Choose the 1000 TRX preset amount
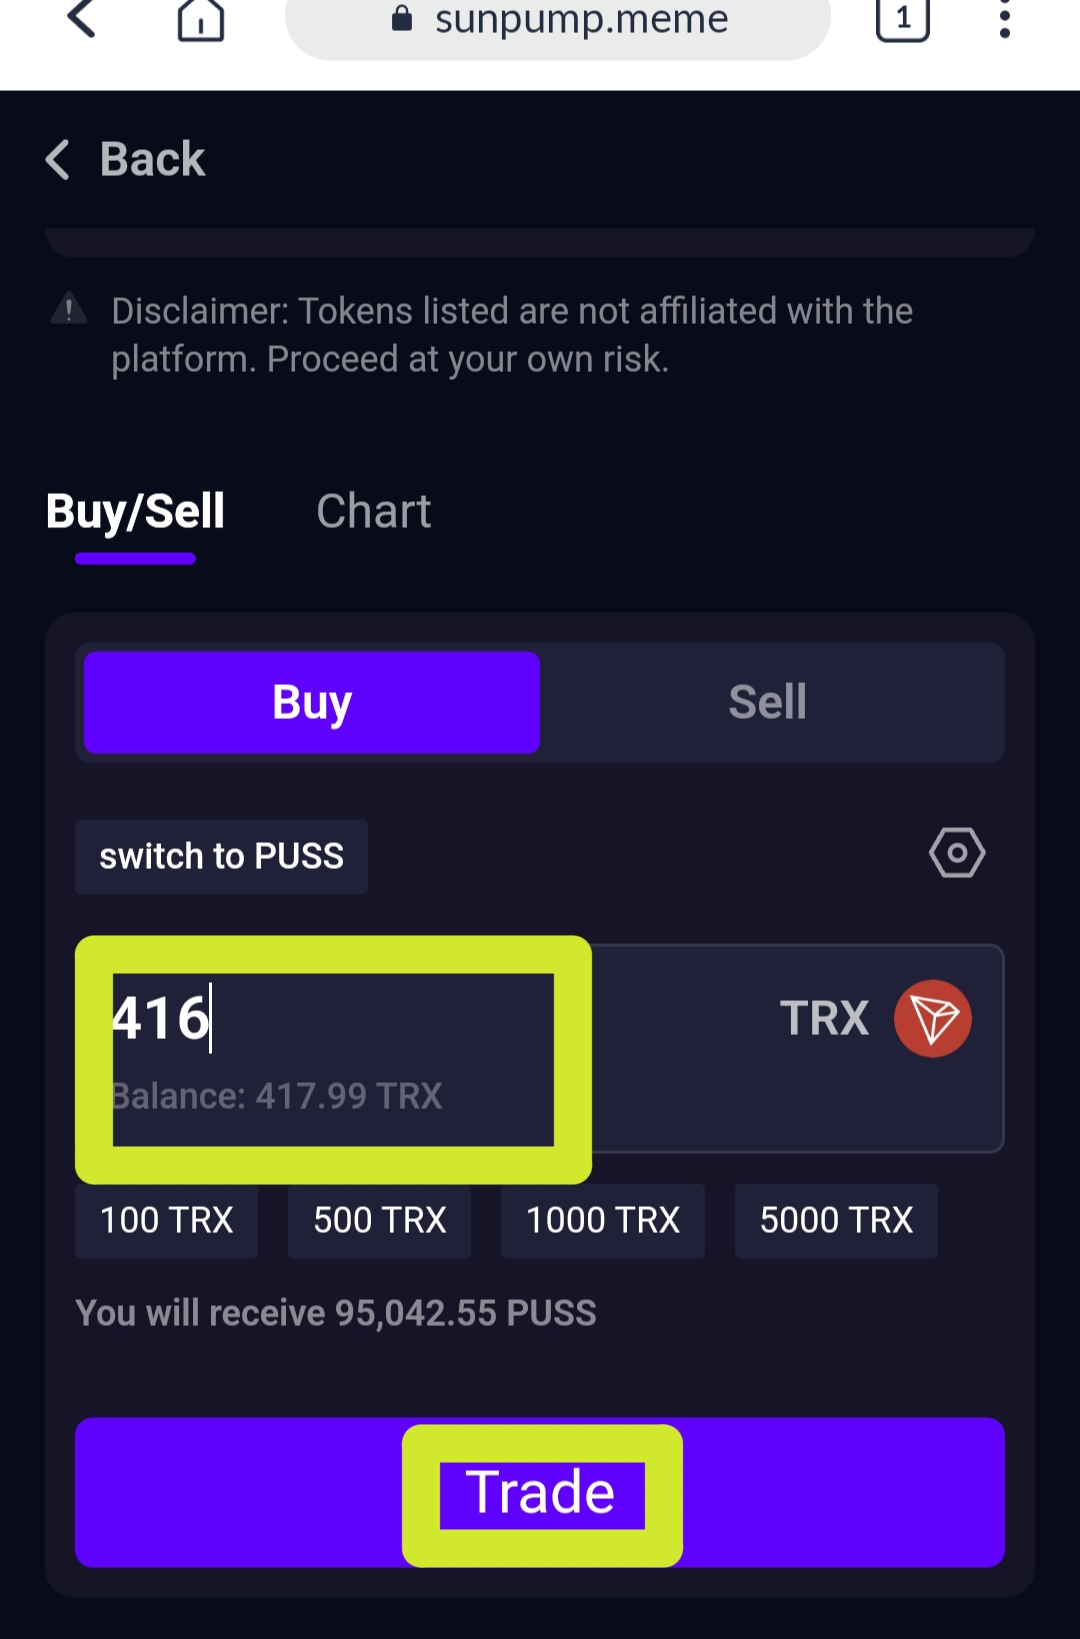Screen dimensions: 1080x1639 [602, 1220]
